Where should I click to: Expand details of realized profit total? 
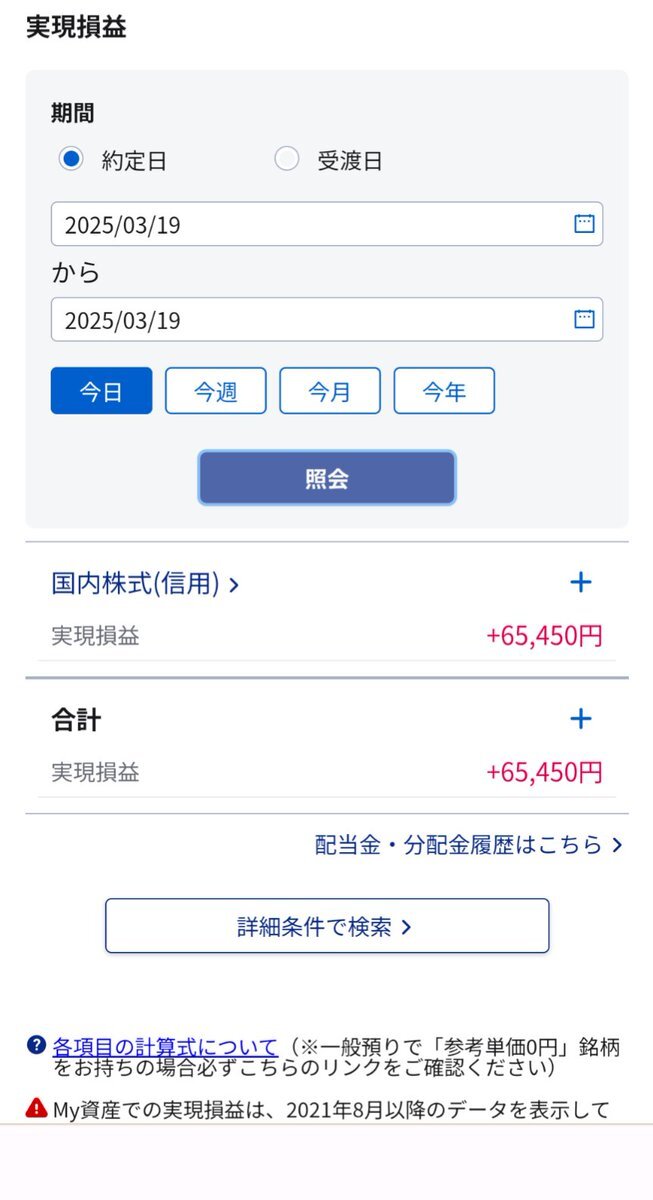(580, 718)
